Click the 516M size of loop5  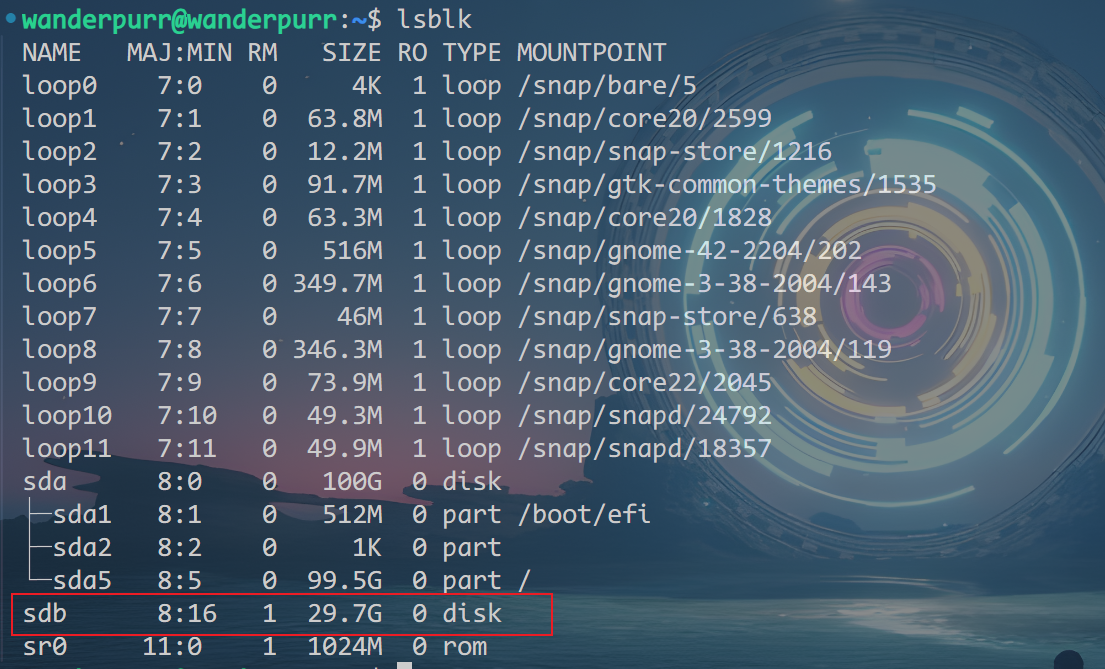pyautogui.click(x=352, y=251)
